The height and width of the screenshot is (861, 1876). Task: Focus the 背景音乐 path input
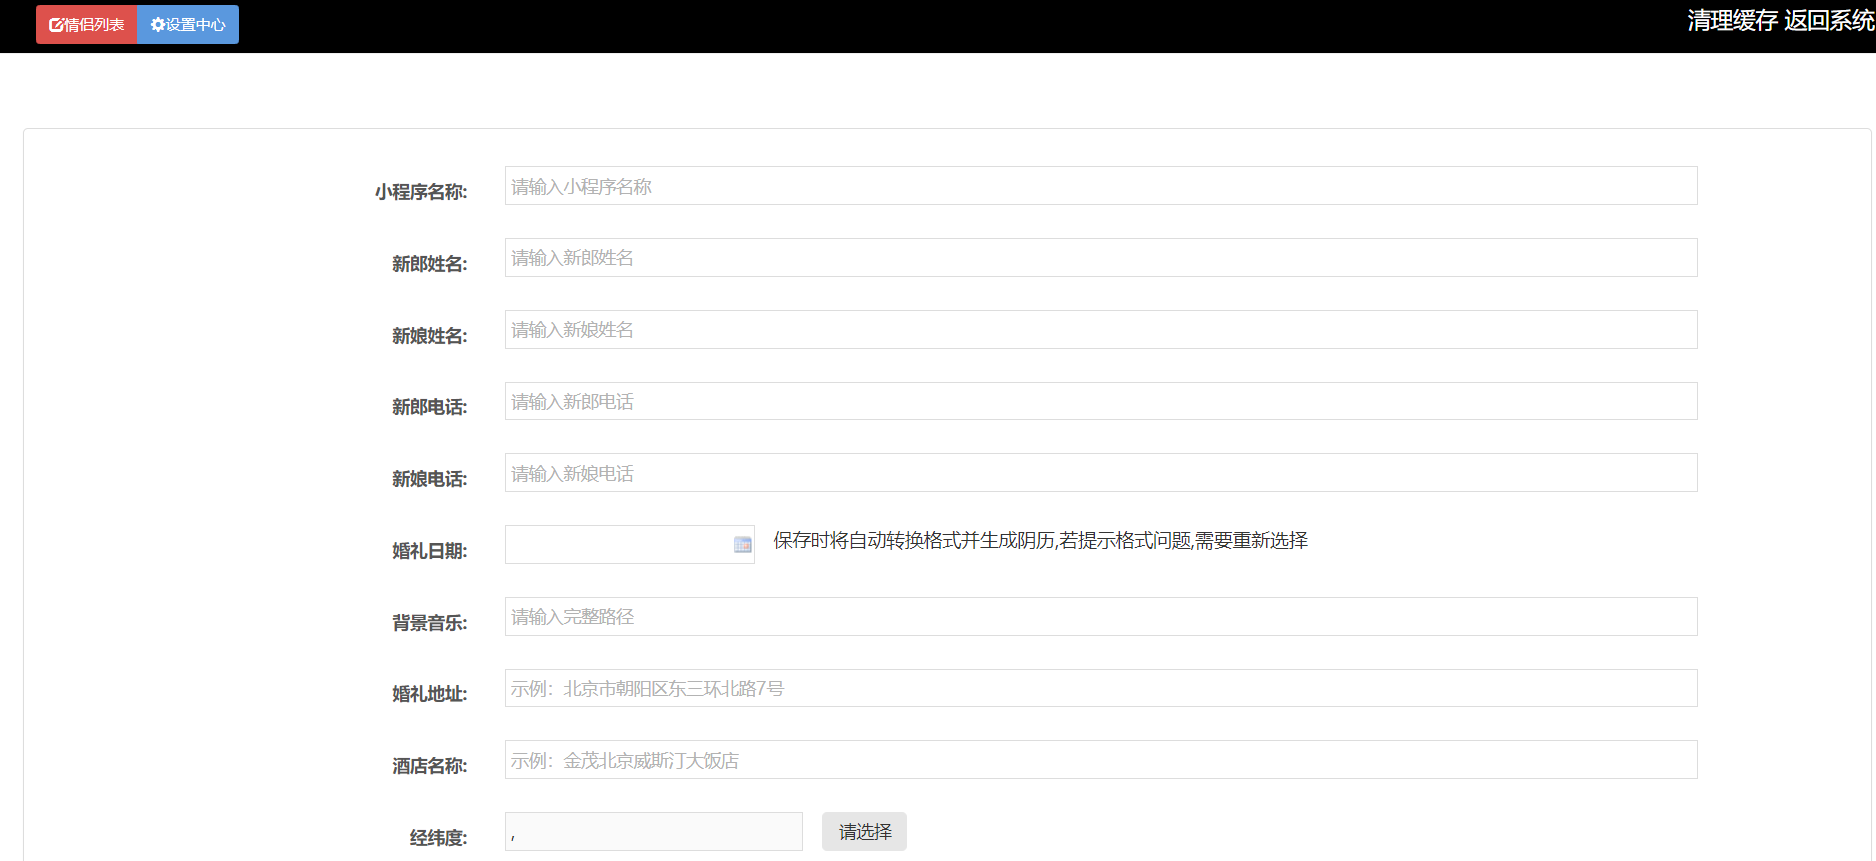click(1101, 617)
